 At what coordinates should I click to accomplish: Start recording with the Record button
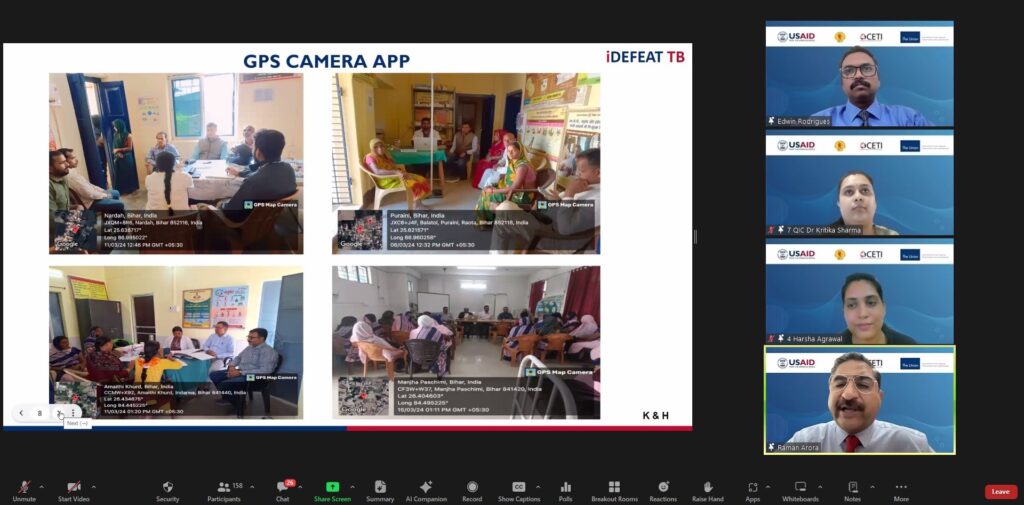coord(472,489)
